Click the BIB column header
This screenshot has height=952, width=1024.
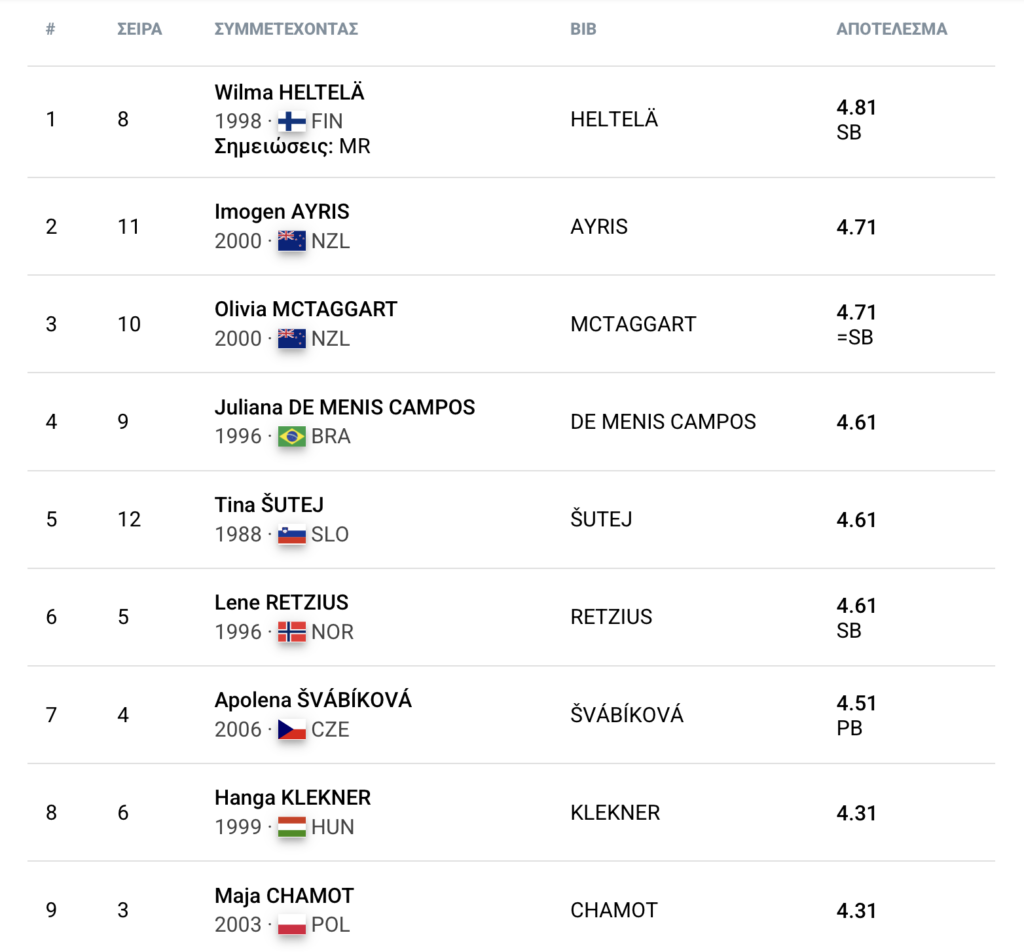[x=583, y=29]
